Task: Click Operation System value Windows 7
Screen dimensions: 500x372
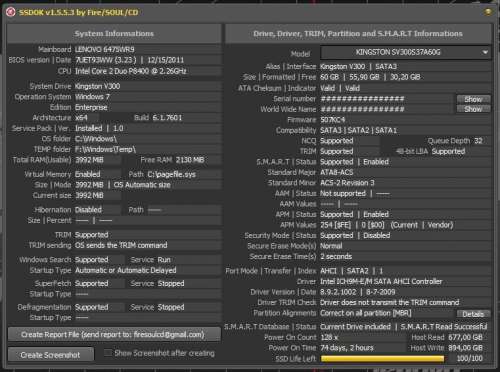Action: [92, 97]
